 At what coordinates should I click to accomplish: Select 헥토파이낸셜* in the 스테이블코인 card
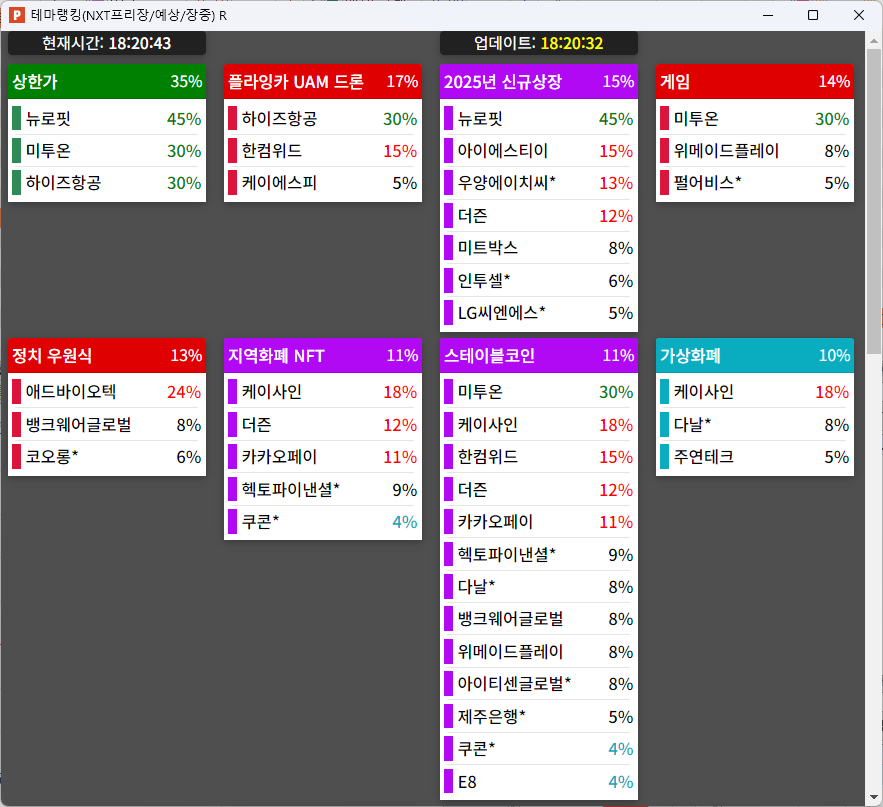[539, 554]
